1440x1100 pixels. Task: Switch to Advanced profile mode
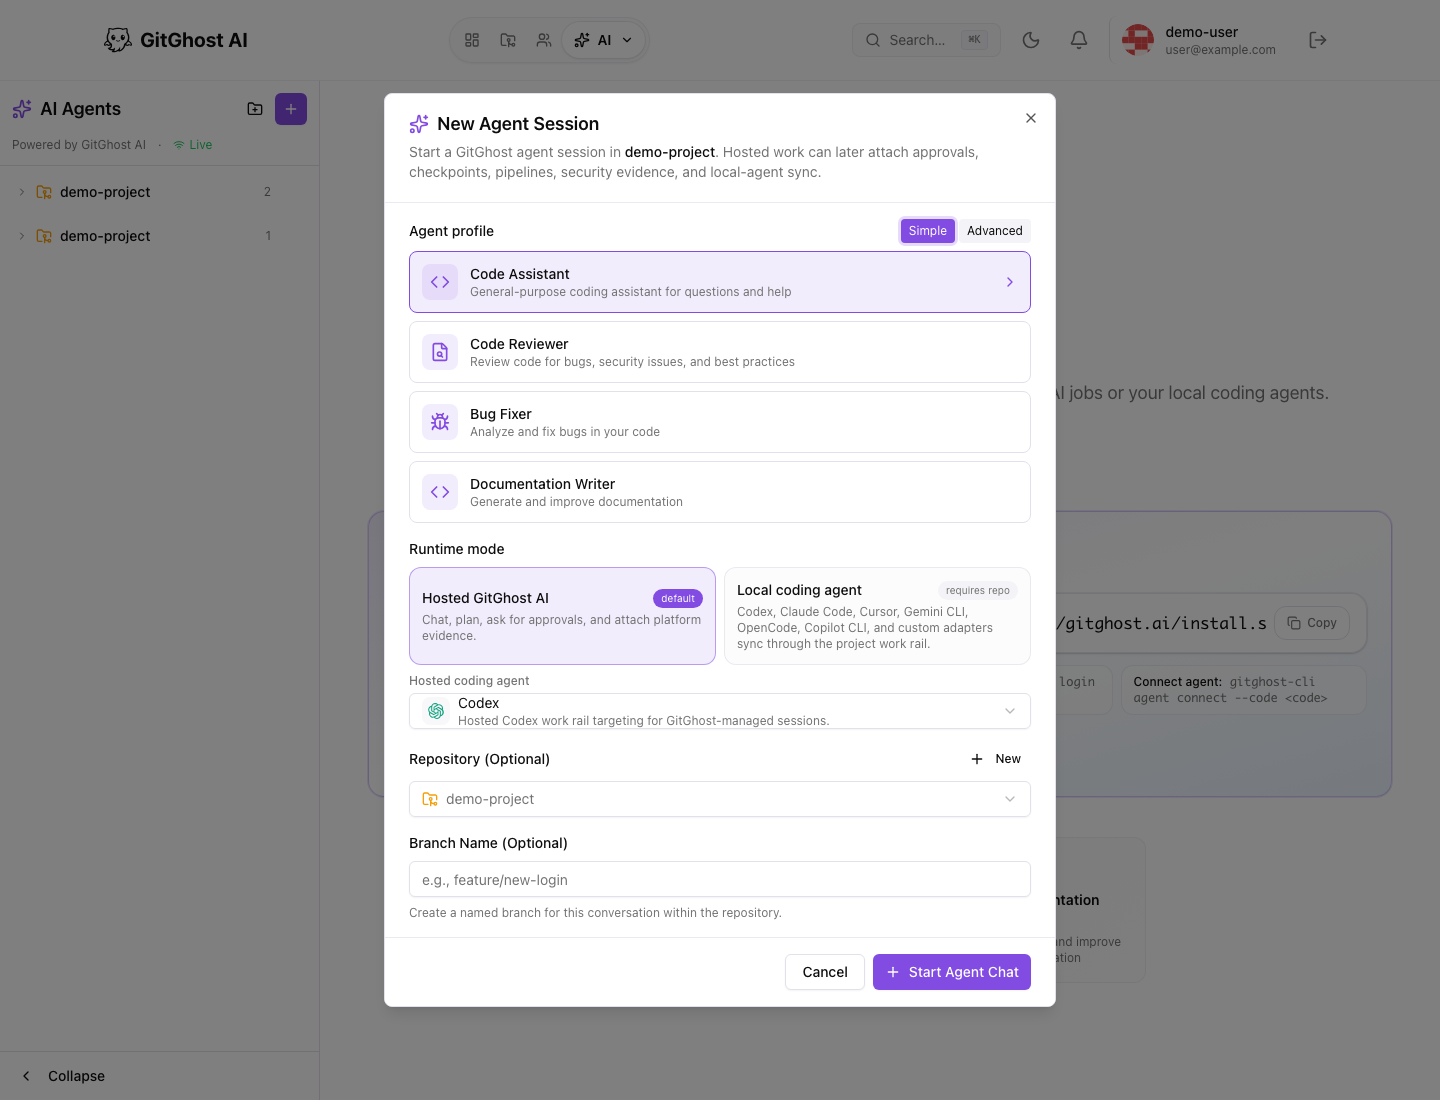[995, 231]
